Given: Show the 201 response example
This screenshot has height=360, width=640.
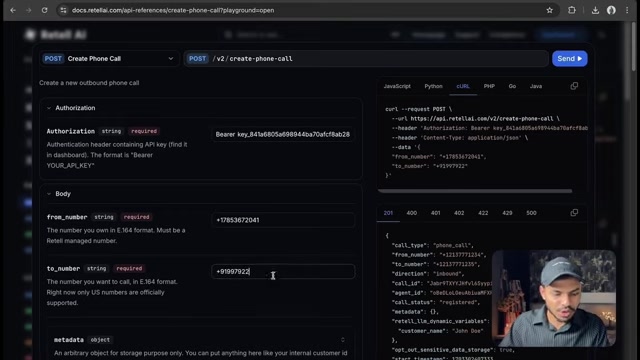Looking at the screenshot, I should coord(388,213).
